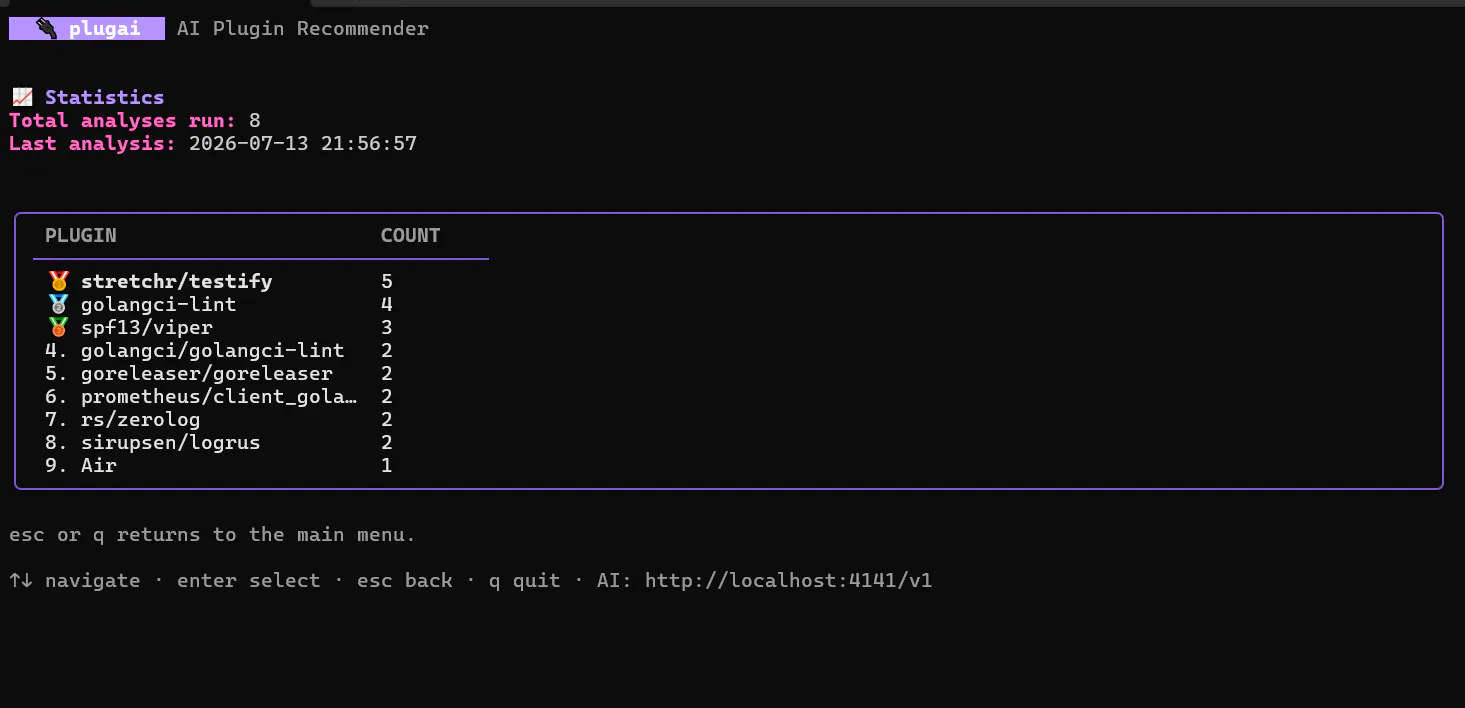Viewport: 1465px width, 708px height.
Task: Click the 'q quit' help hint
Action: 525,580
